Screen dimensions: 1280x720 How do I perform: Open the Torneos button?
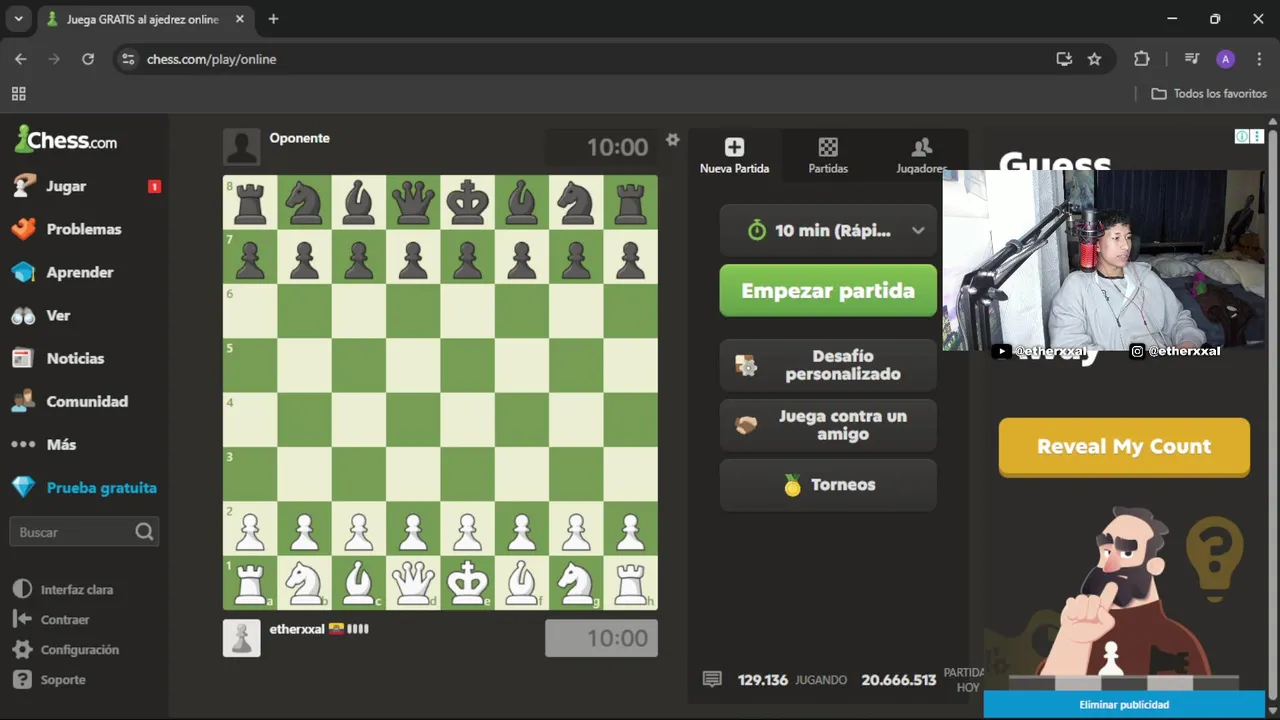pyautogui.click(x=828, y=485)
